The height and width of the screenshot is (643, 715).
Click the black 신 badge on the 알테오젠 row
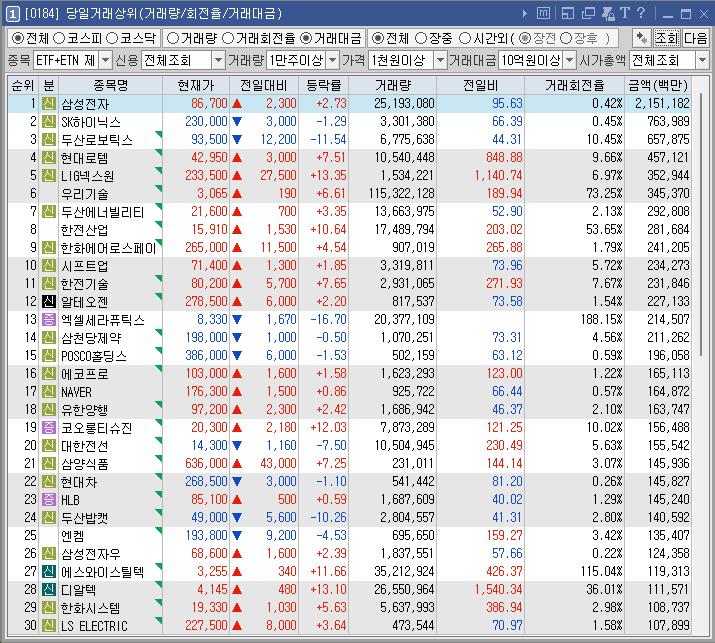(49, 301)
